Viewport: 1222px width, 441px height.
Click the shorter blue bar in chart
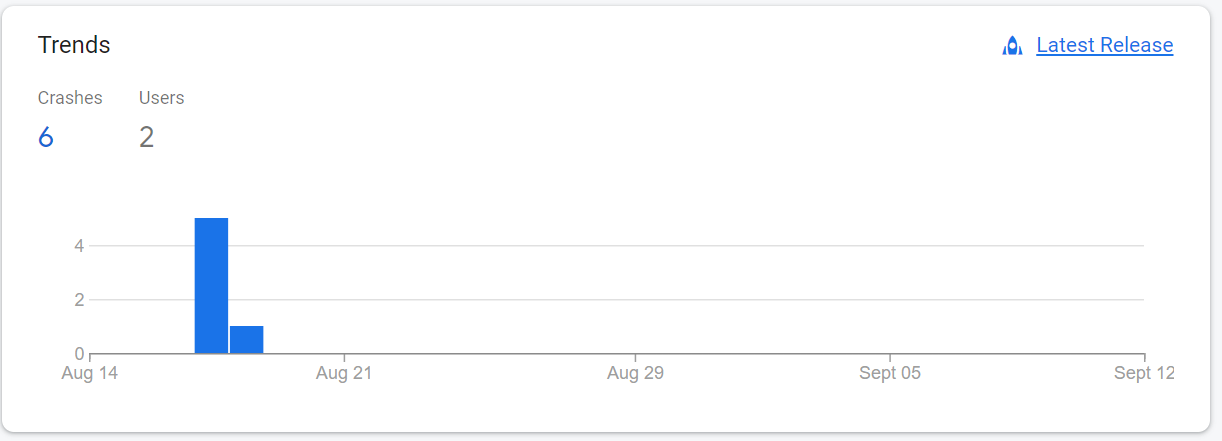(x=246, y=339)
